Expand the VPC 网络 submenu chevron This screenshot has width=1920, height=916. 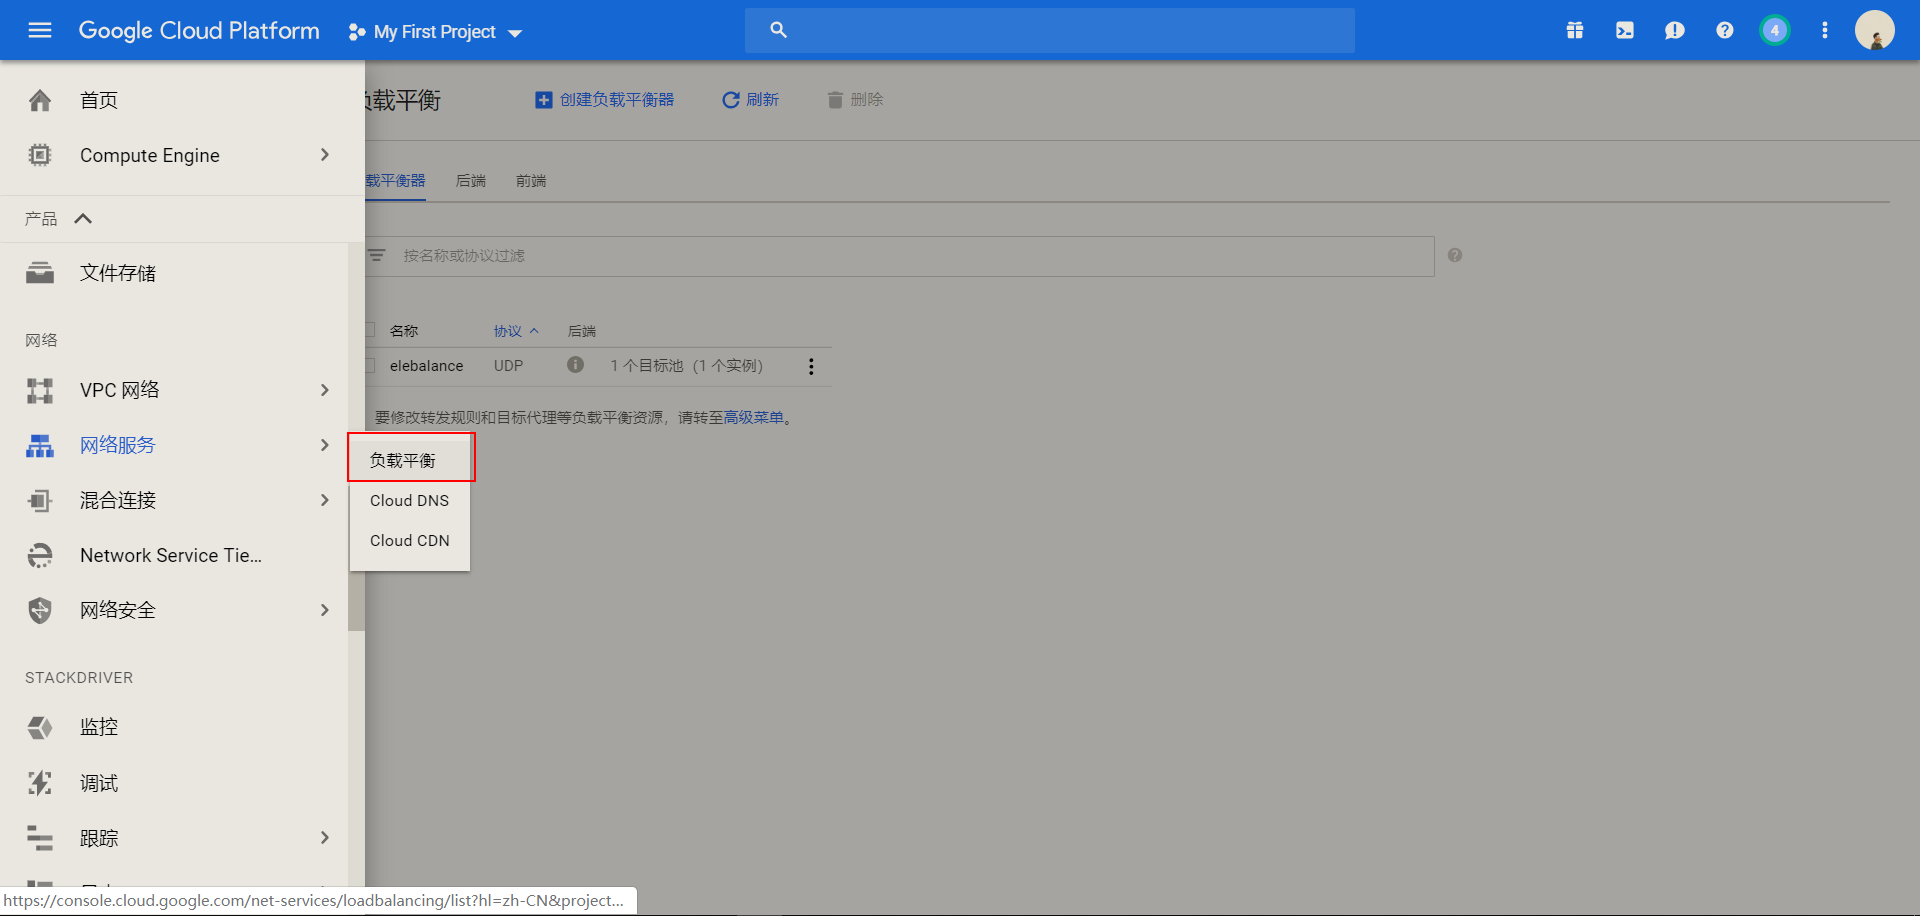pyautogui.click(x=324, y=390)
